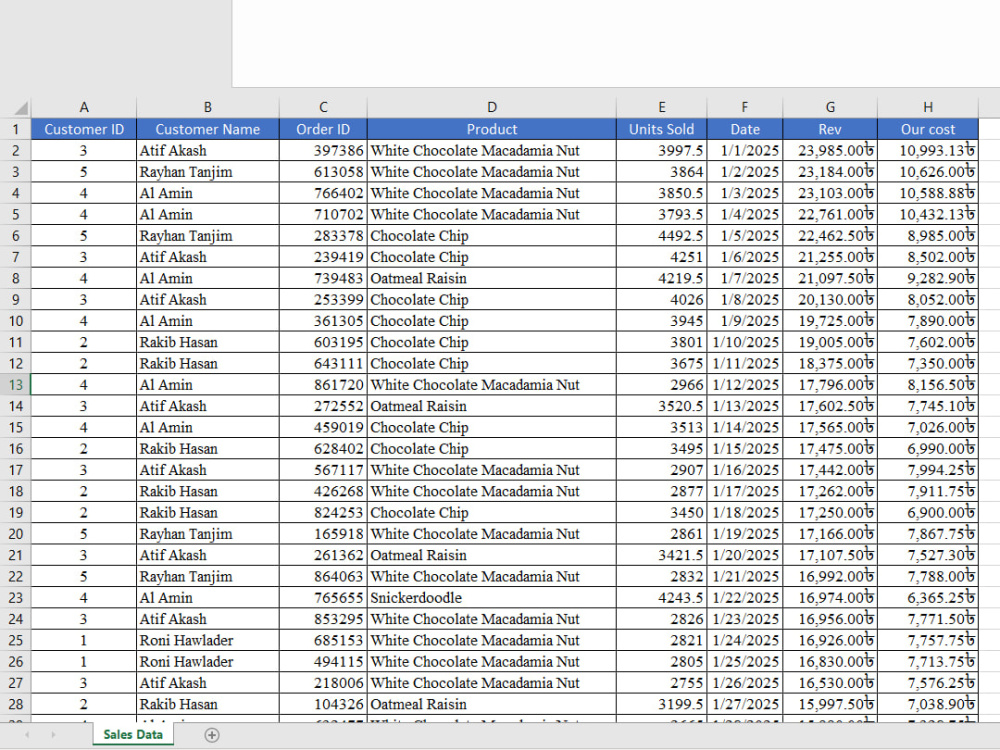Add a new sheet with plus icon

click(212, 735)
